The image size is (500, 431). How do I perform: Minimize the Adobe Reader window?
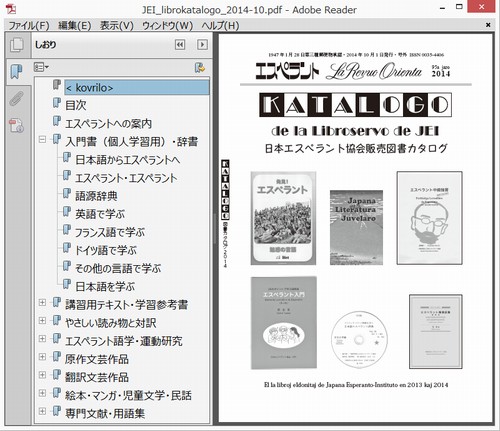(x=443, y=8)
